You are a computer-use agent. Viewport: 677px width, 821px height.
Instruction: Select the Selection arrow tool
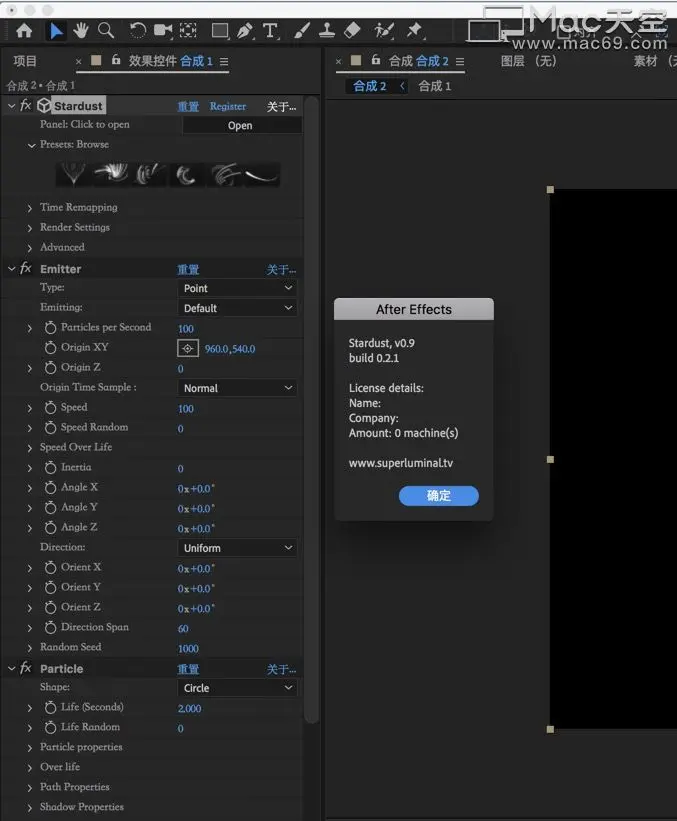click(x=55, y=31)
